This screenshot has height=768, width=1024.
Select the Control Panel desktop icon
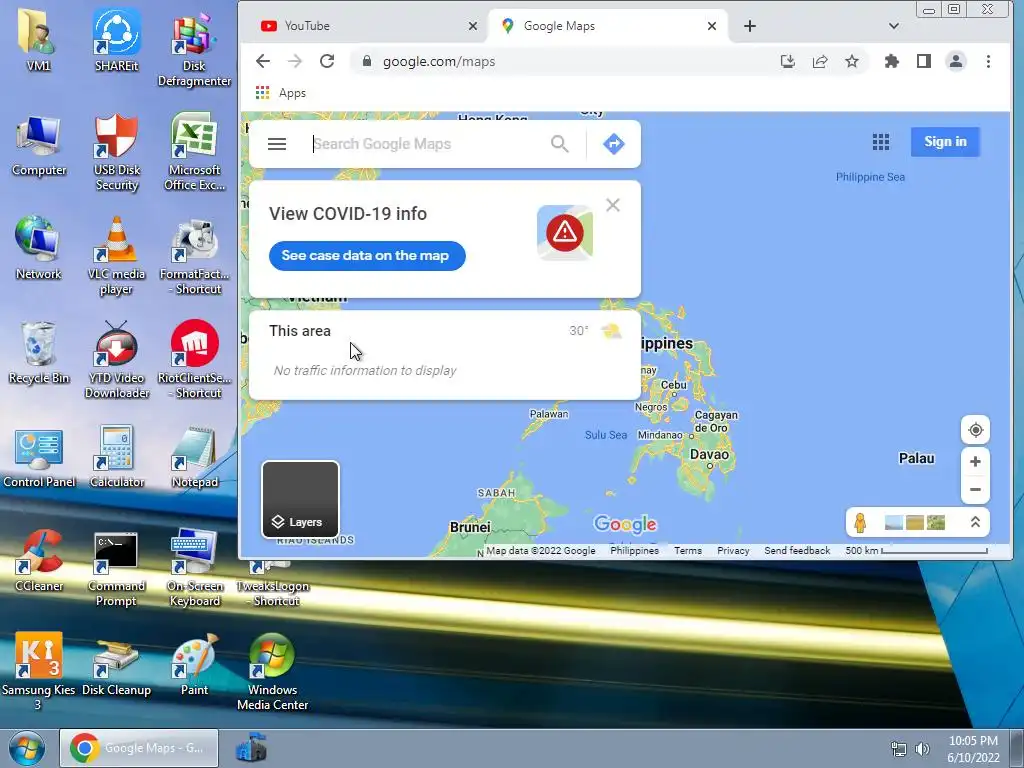click(x=39, y=457)
